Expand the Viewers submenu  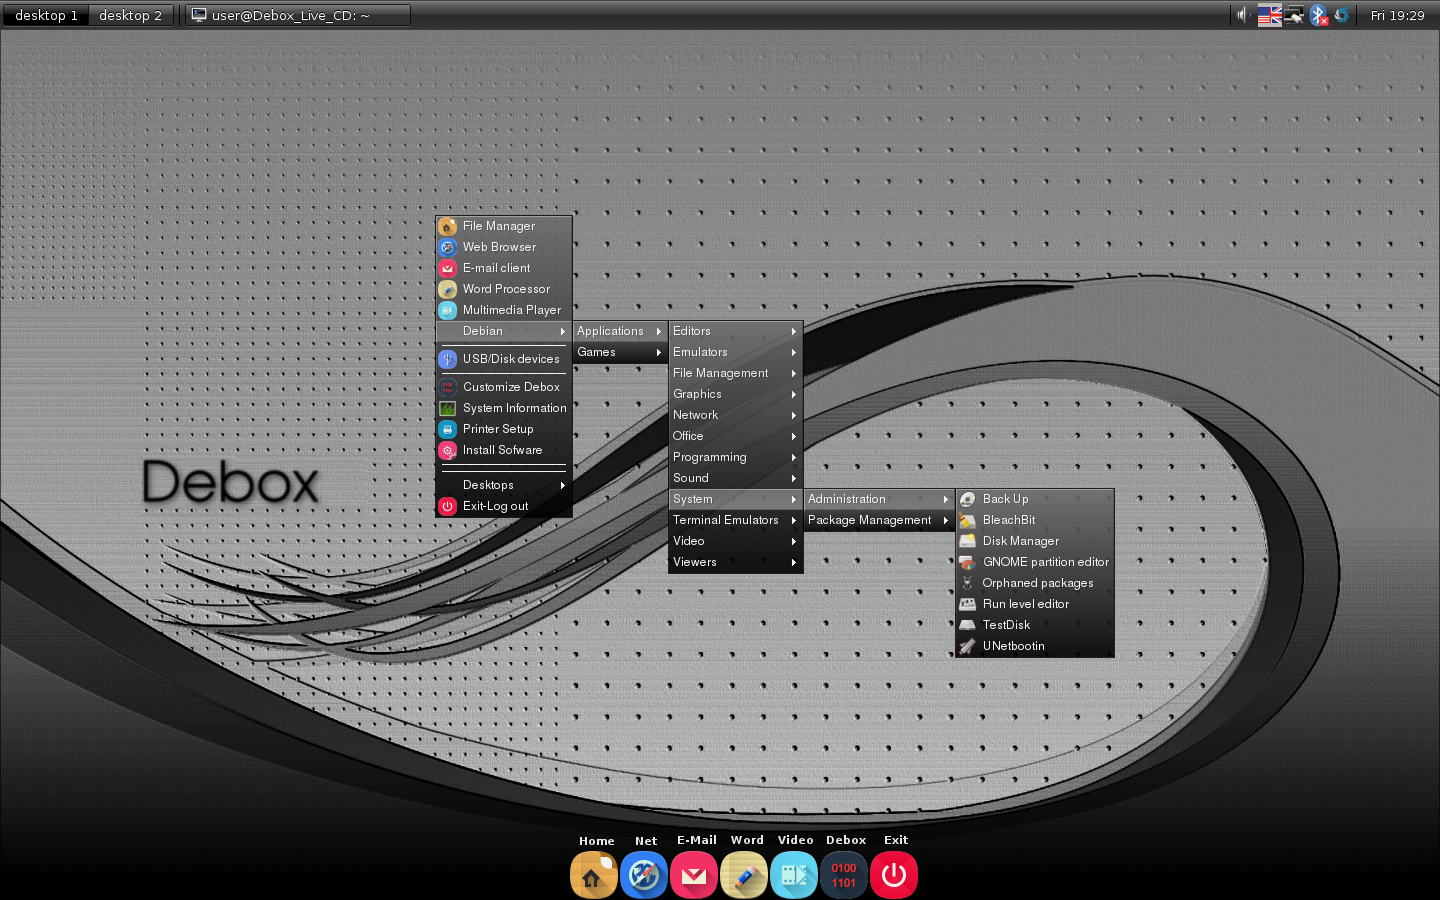(x=735, y=562)
